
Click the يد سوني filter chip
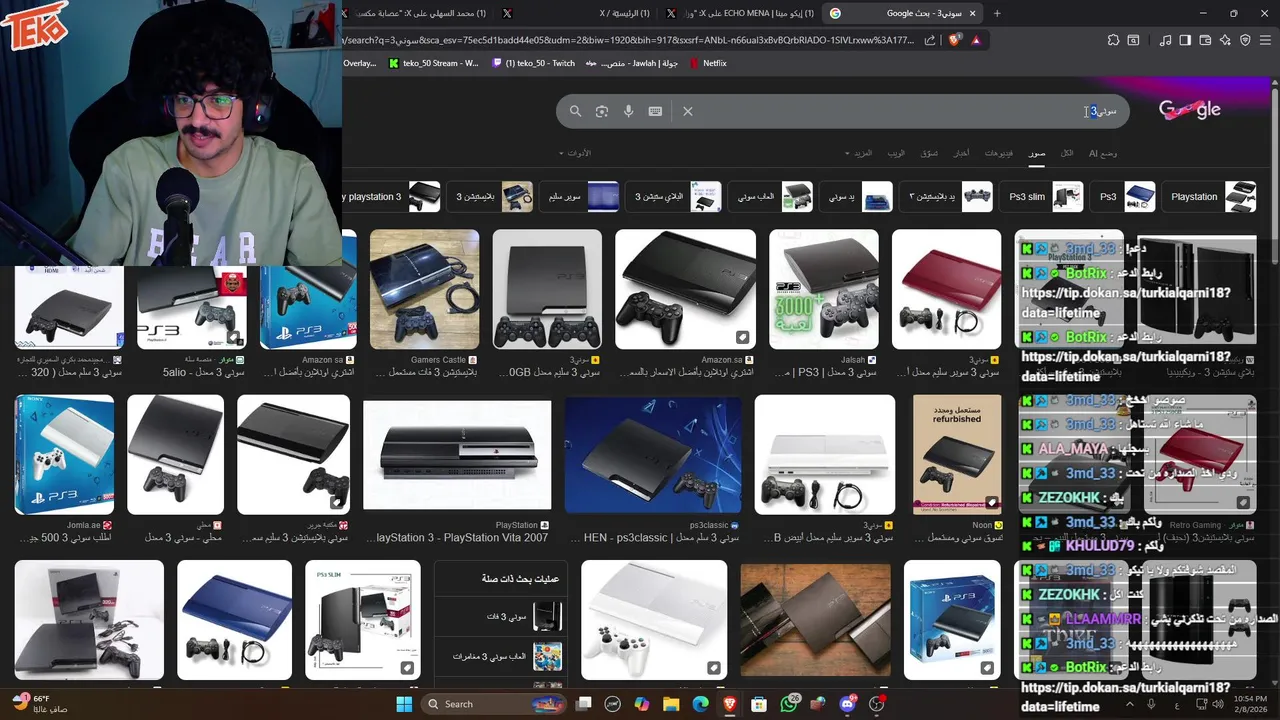click(x=858, y=197)
